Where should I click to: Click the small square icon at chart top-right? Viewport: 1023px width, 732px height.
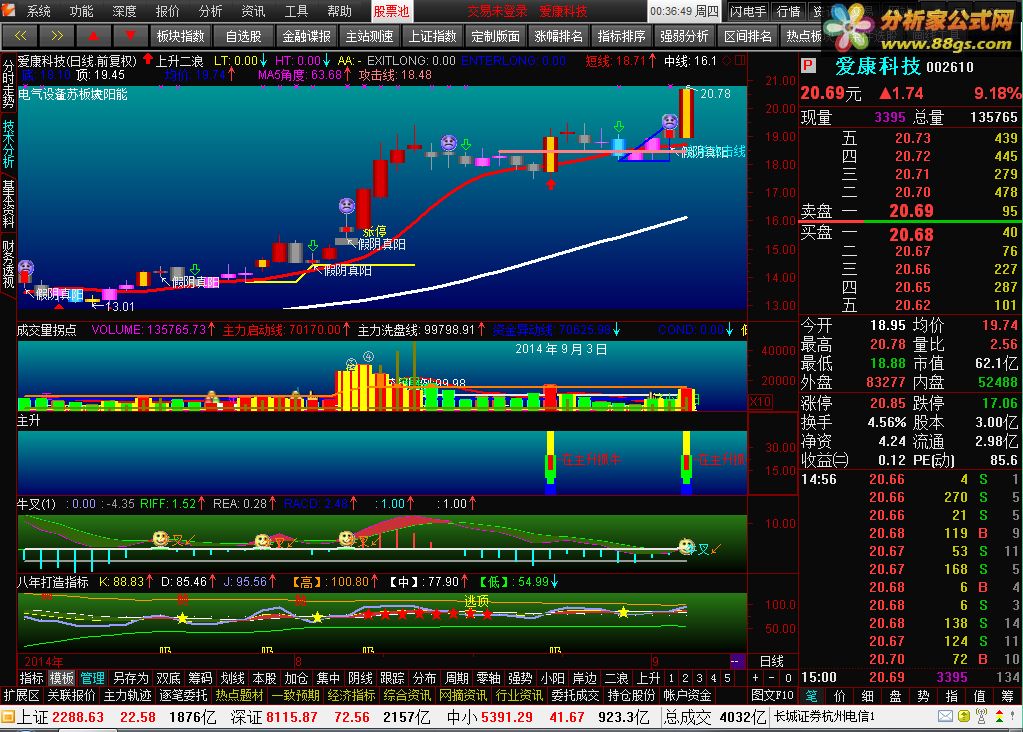(x=740, y=60)
